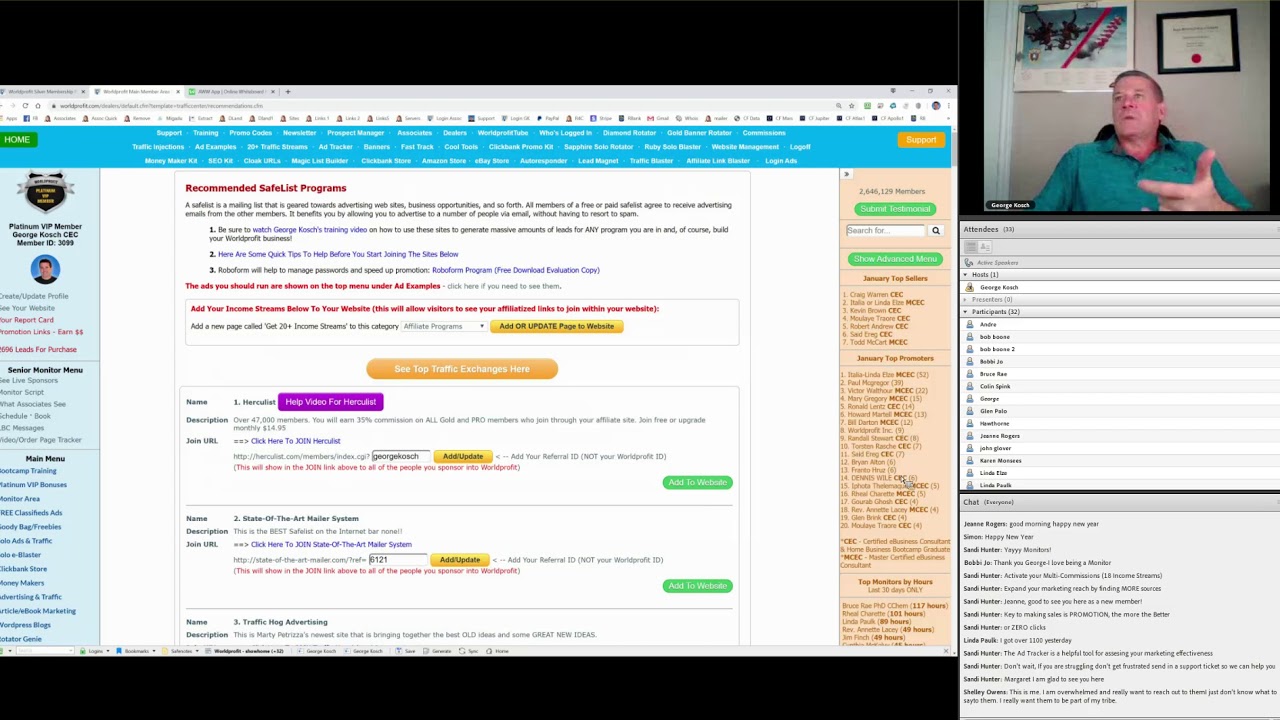The height and width of the screenshot is (720, 1280).
Task: Open browser profile avatar icon
Action: pos(936,106)
